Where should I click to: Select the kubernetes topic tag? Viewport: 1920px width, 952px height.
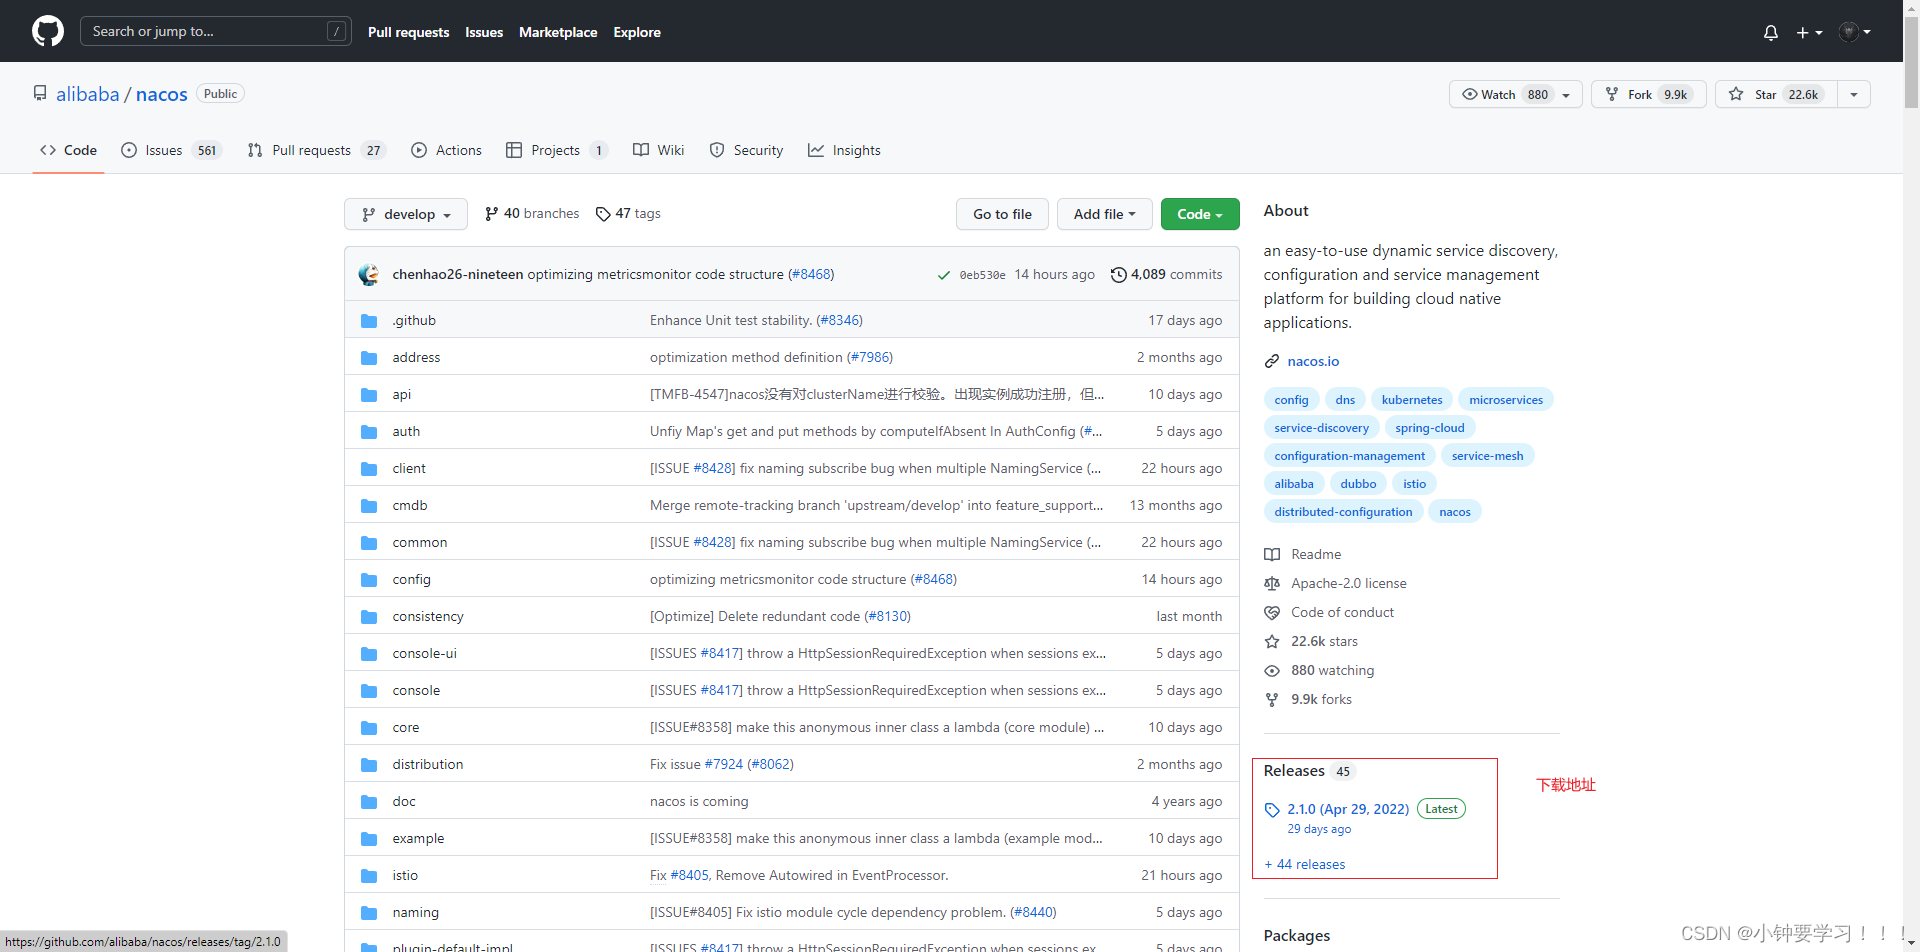1411,400
